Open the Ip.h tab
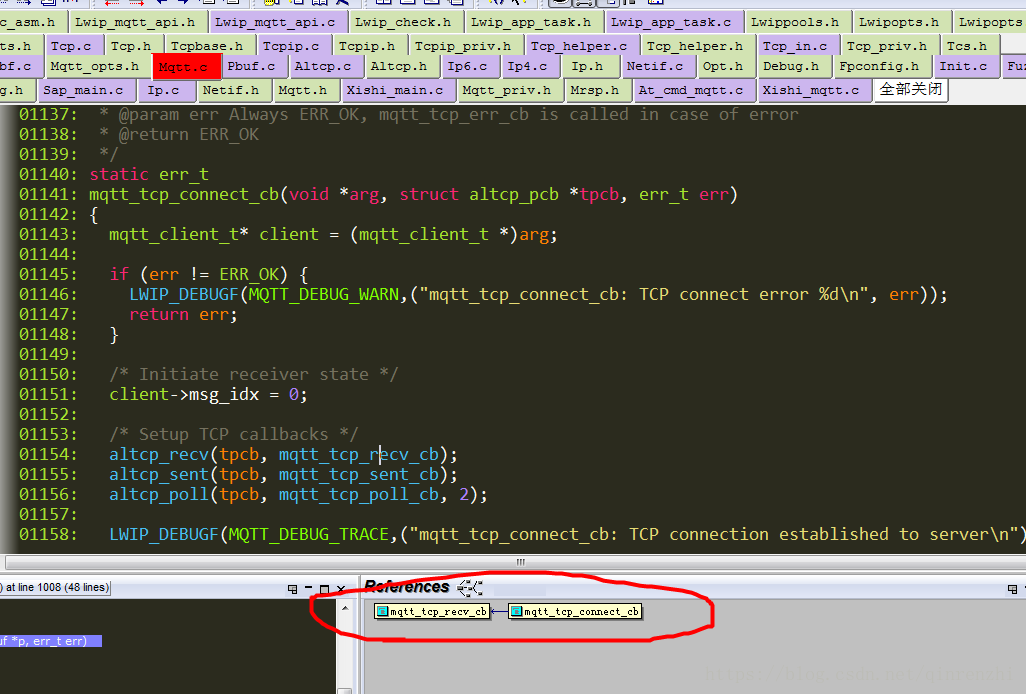 tap(590, 66)
